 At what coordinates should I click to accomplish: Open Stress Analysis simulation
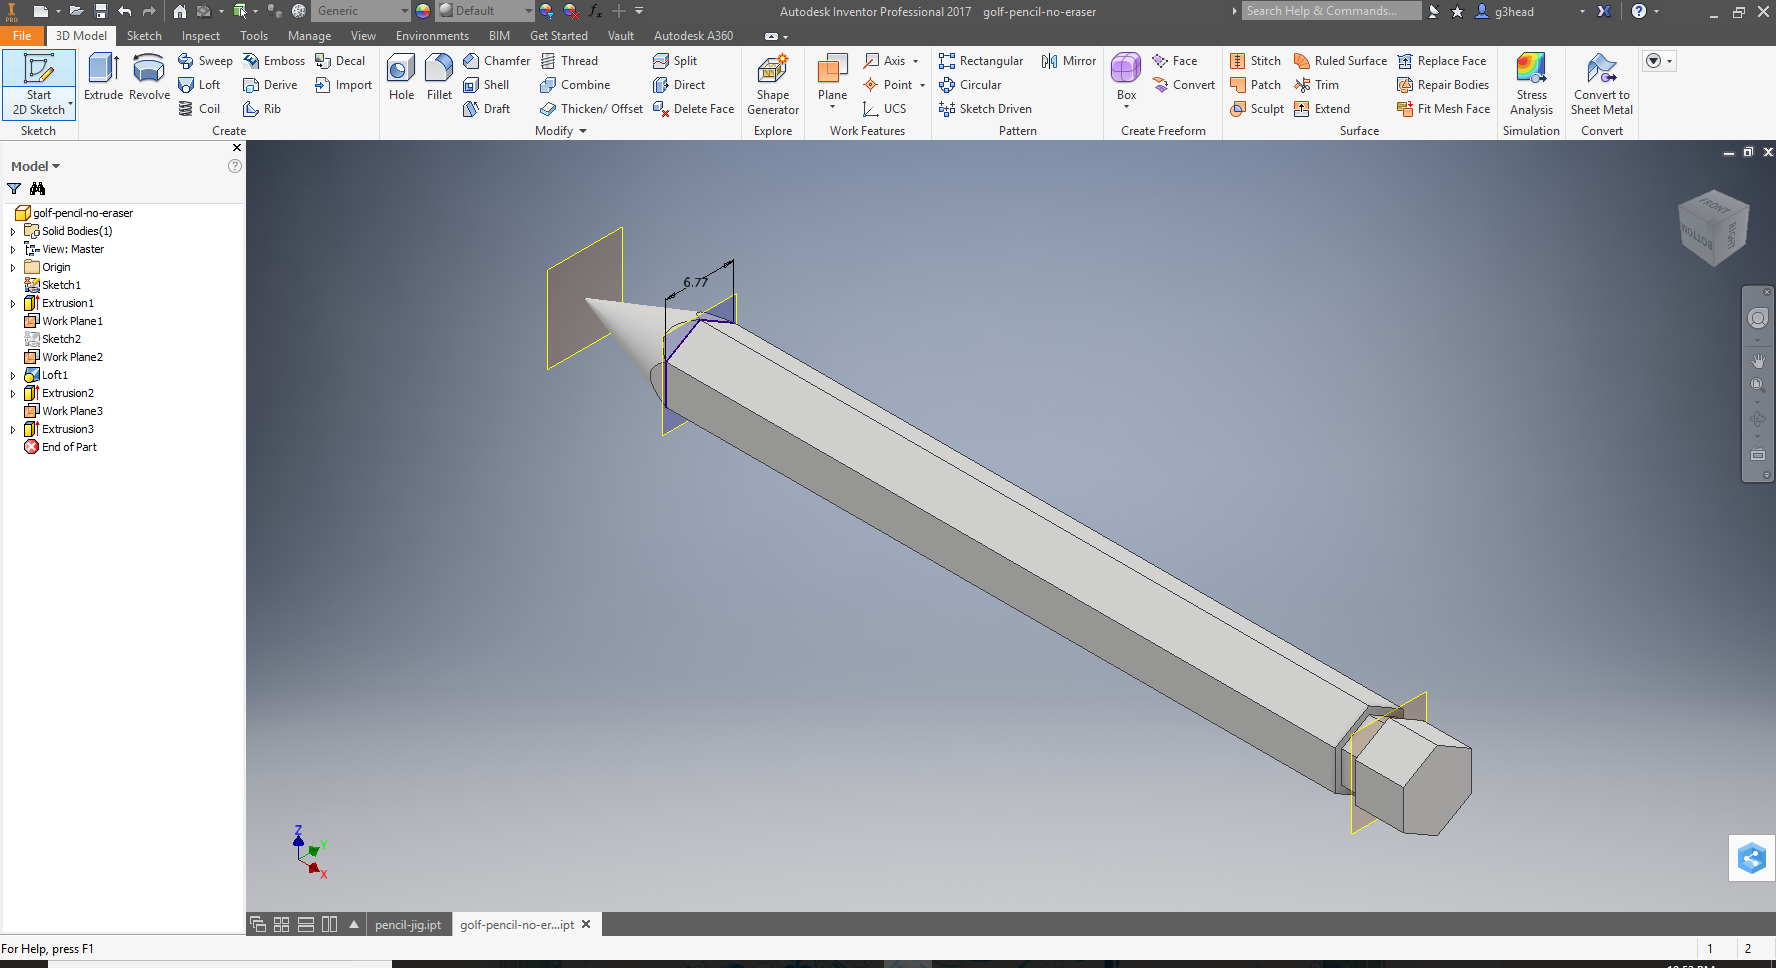pos(1531,84)
